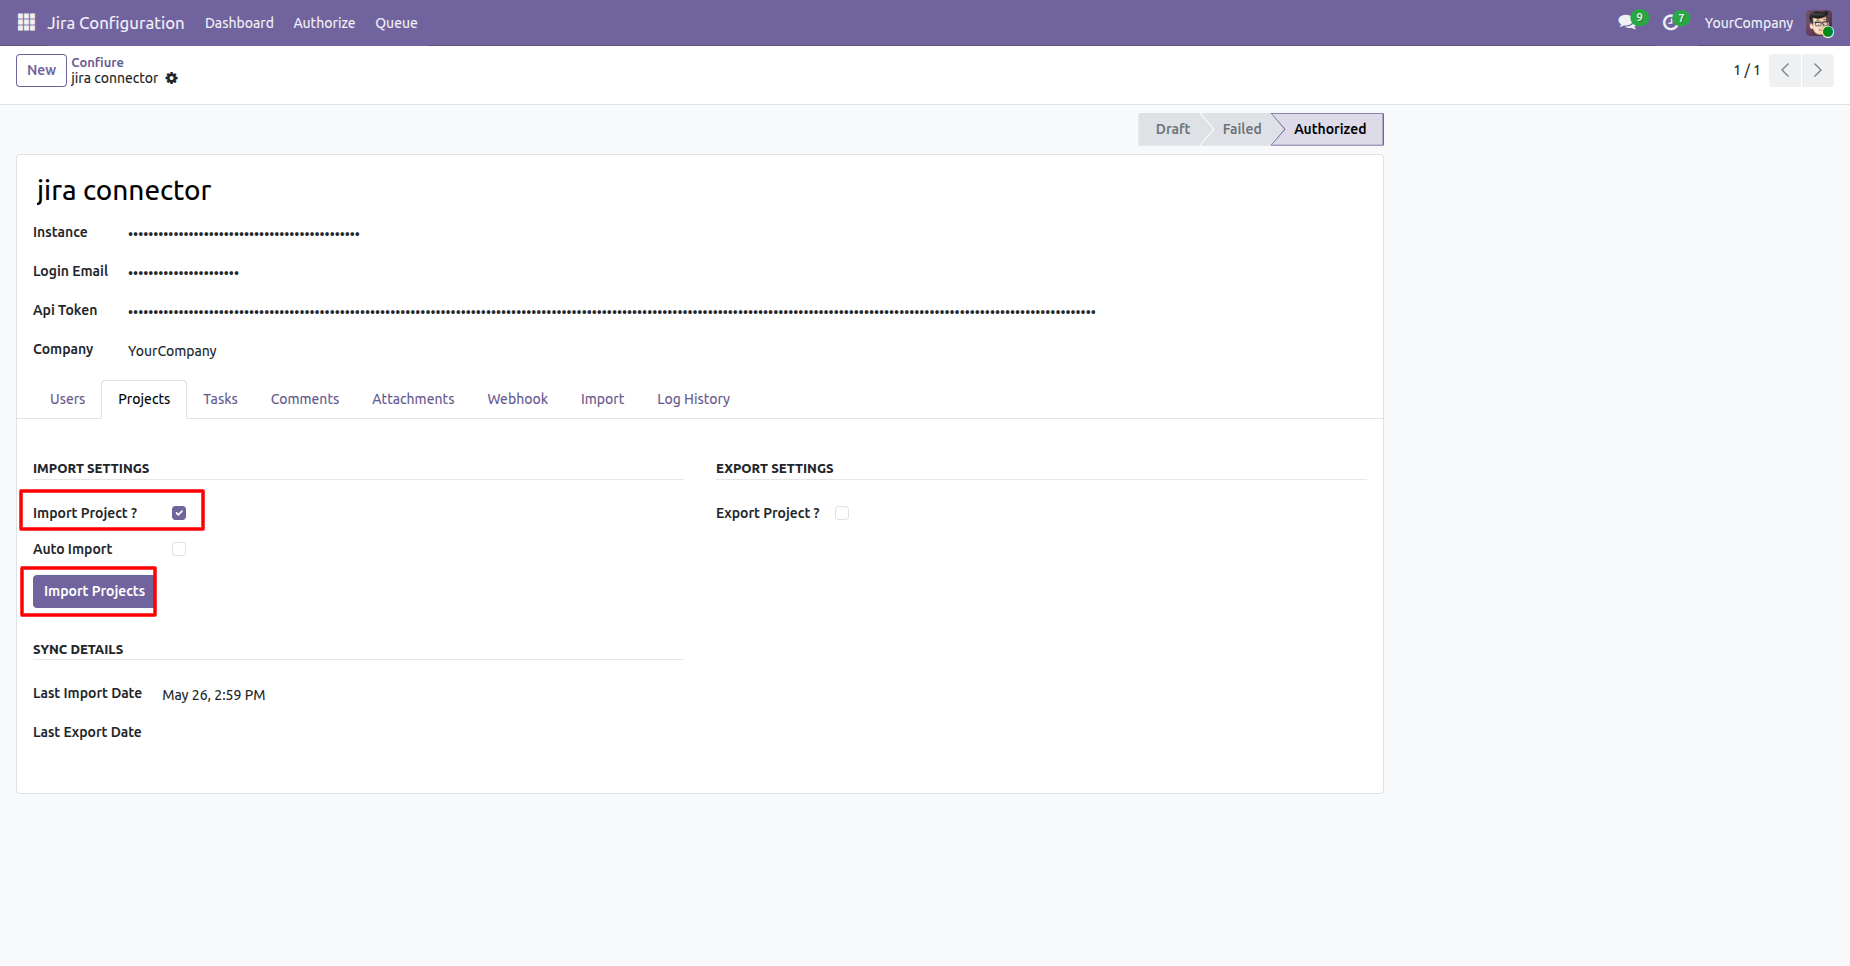Open the Comments tab

pyautogui.click(x=305, y=399)
